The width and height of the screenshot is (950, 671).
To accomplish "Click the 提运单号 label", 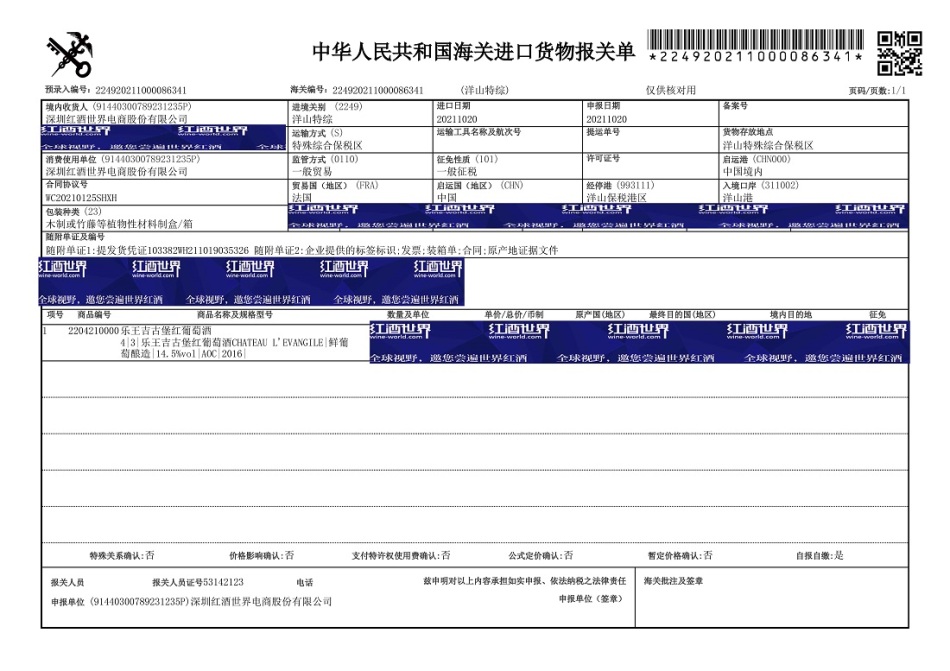I will click(x=603, y=132).
